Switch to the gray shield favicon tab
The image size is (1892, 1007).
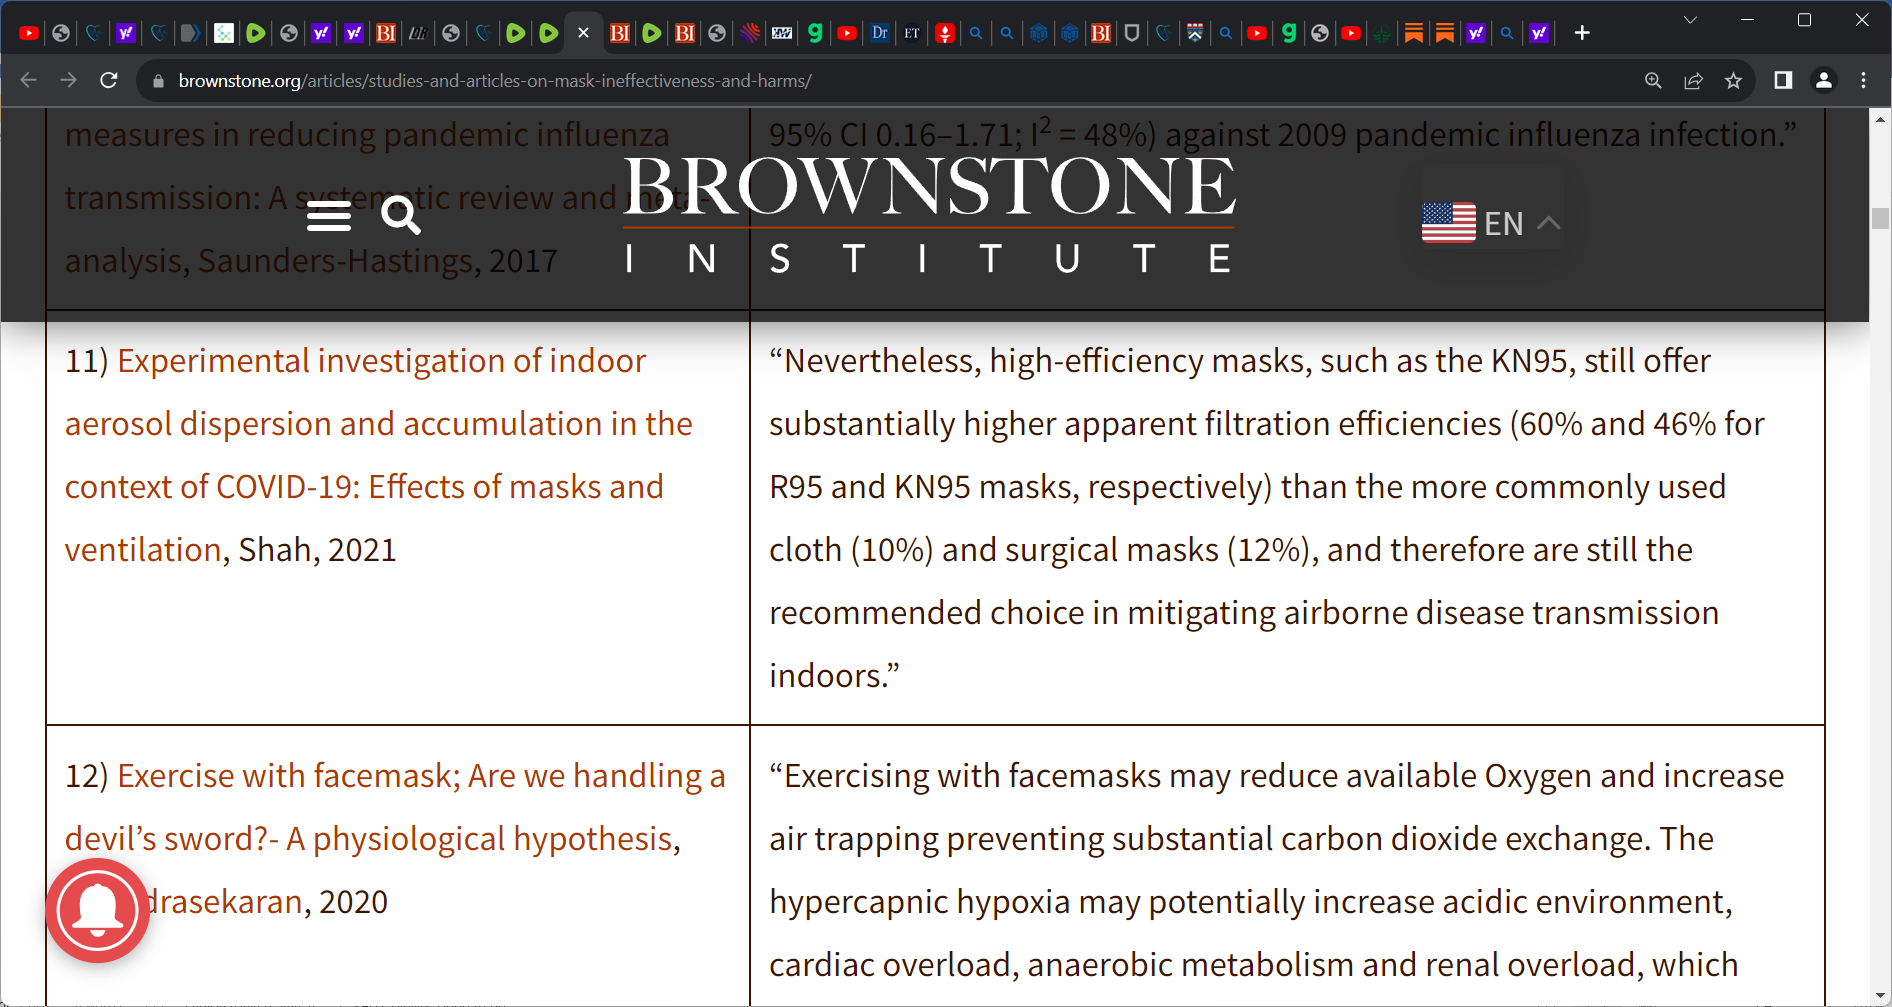click(x=1132, y=33)
